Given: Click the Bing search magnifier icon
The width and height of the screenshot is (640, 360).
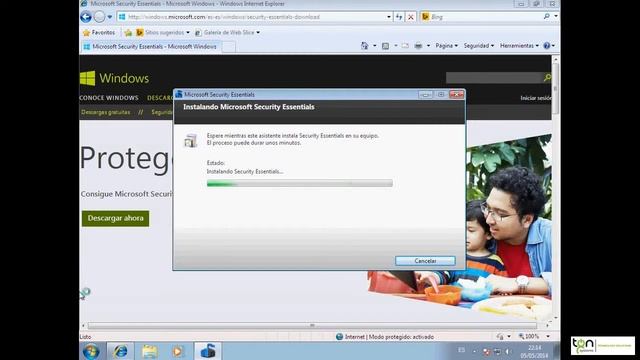Looking at the screenshot, I should coord(547,17).
